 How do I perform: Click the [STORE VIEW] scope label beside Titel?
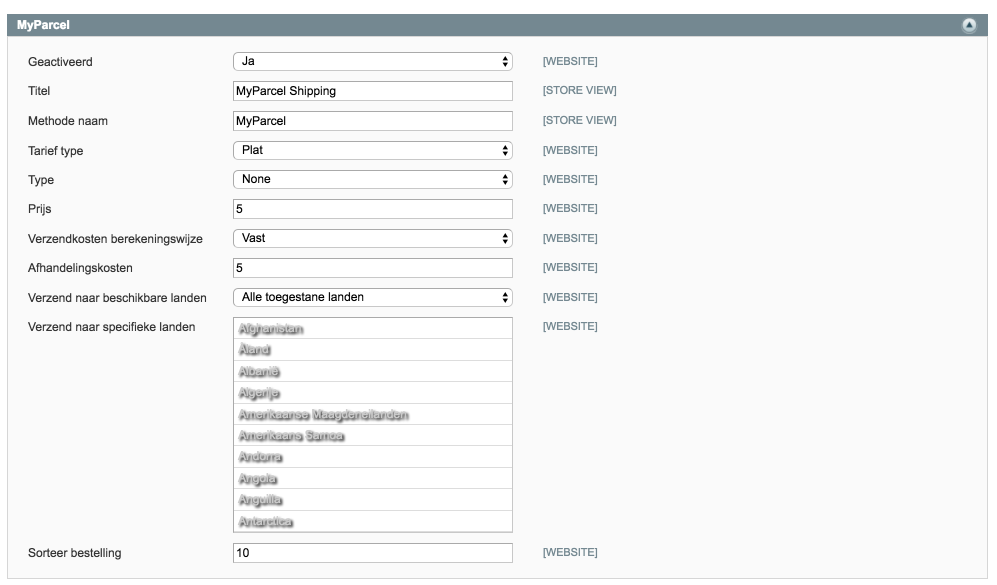[579, 90]
